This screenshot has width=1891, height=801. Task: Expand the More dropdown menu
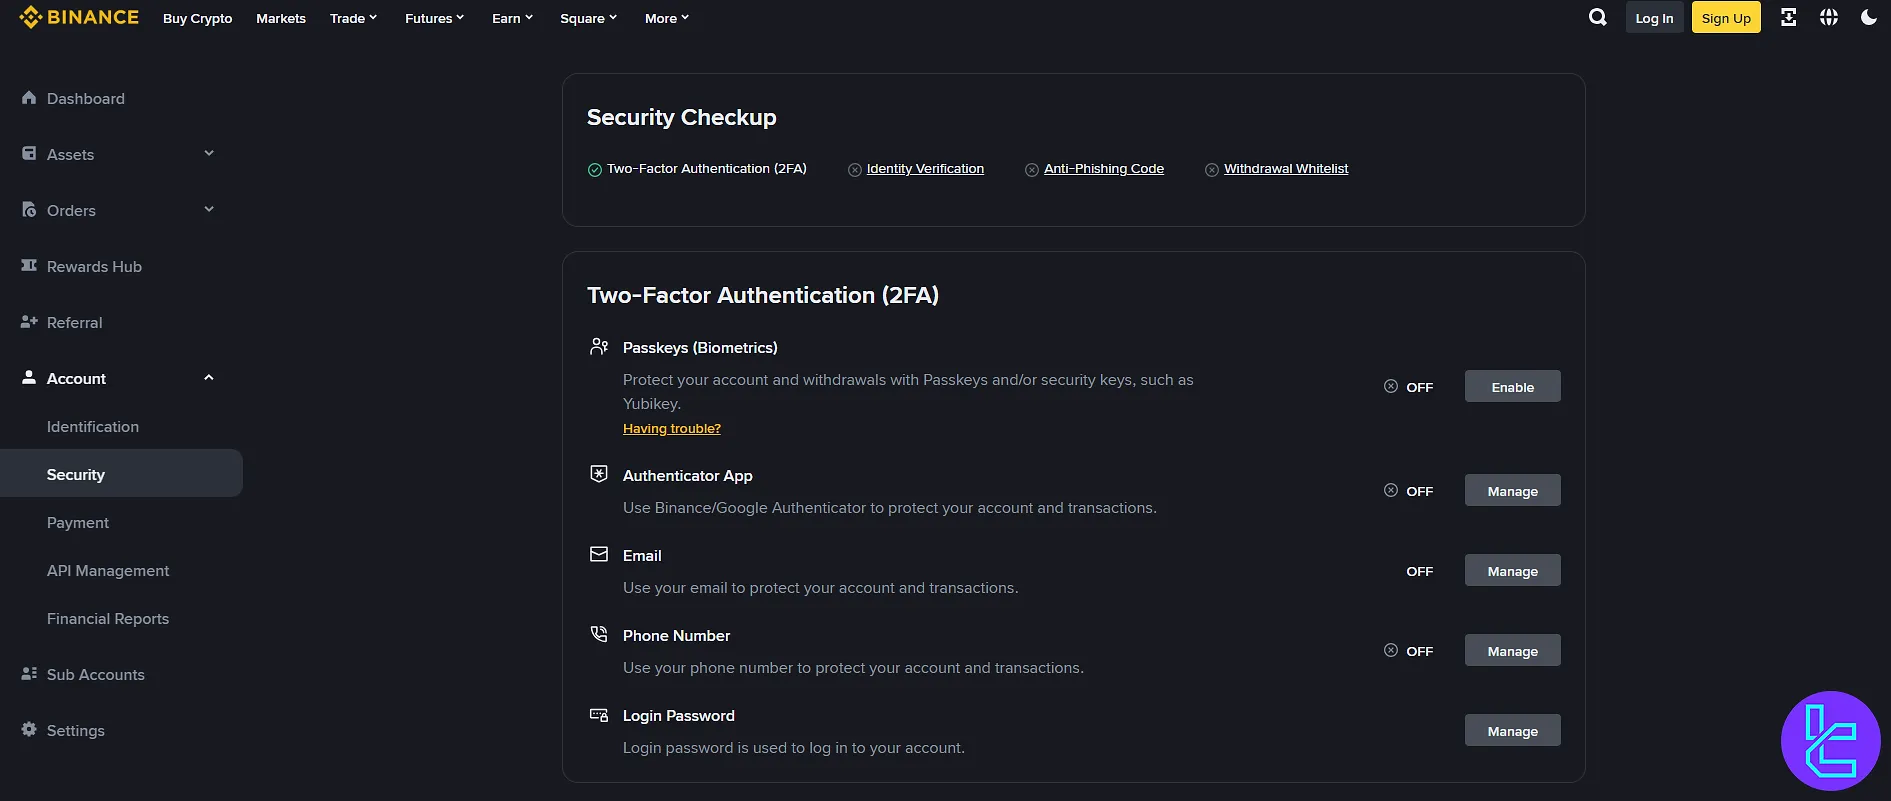[666, 18]
